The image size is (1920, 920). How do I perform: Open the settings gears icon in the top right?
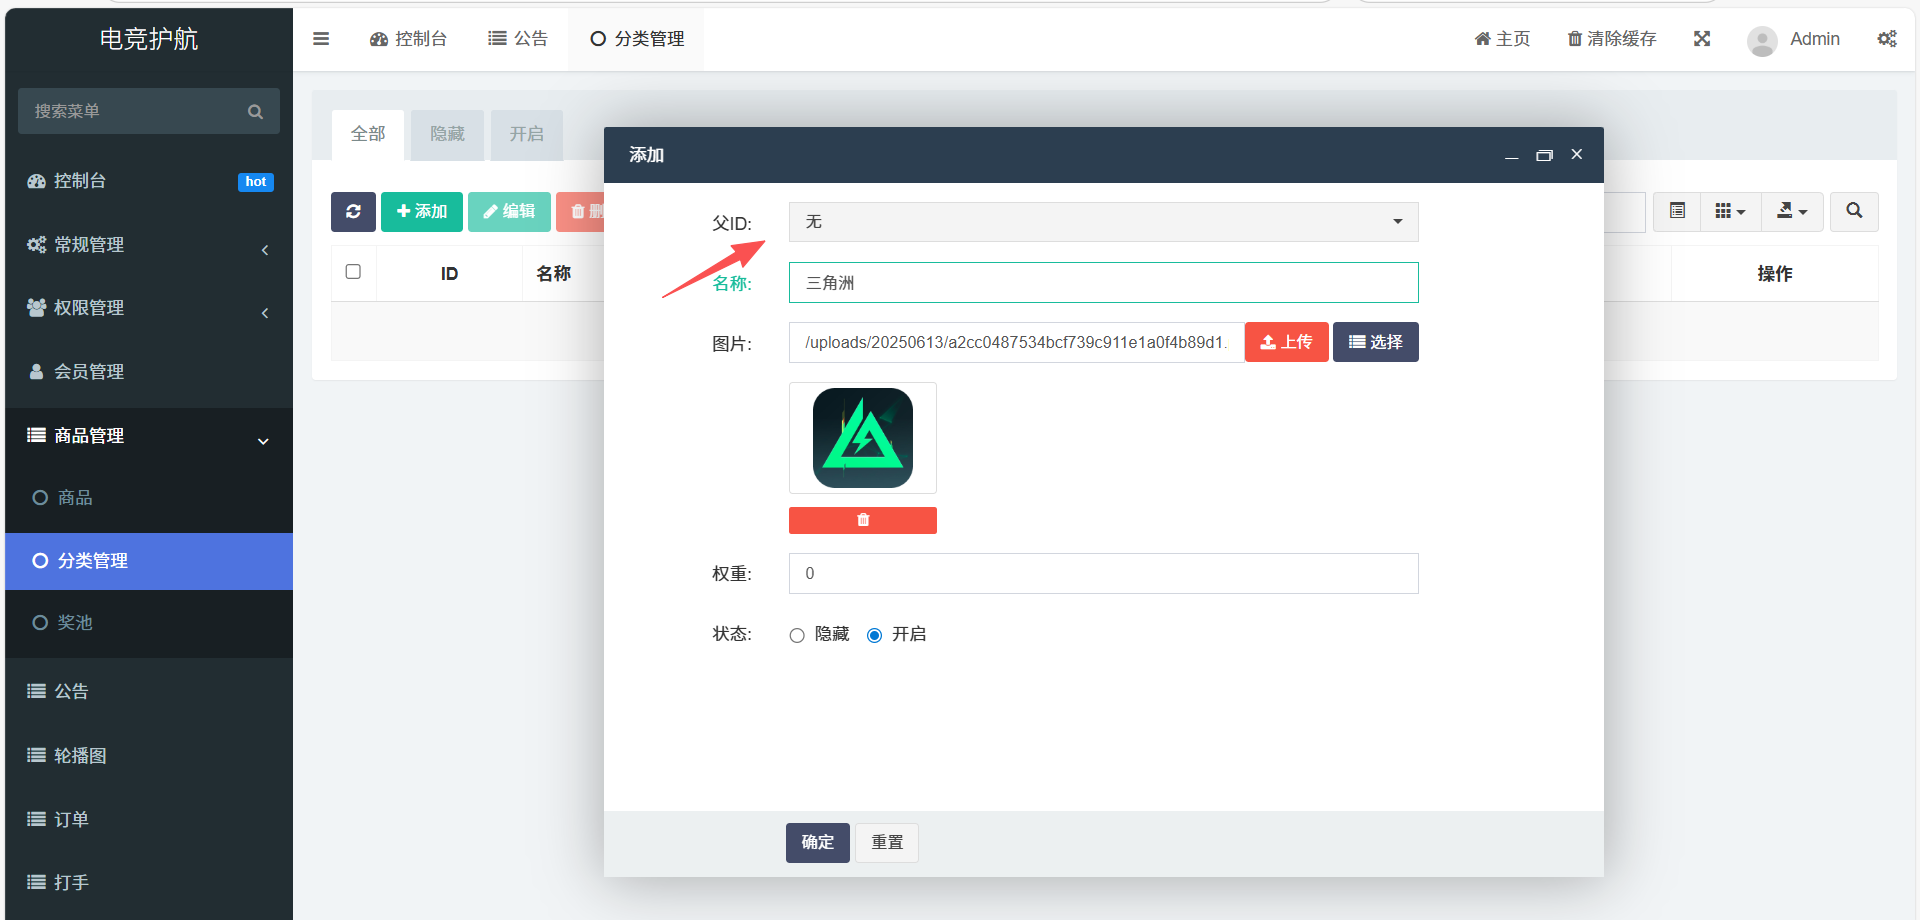(x=1886, y=39)
